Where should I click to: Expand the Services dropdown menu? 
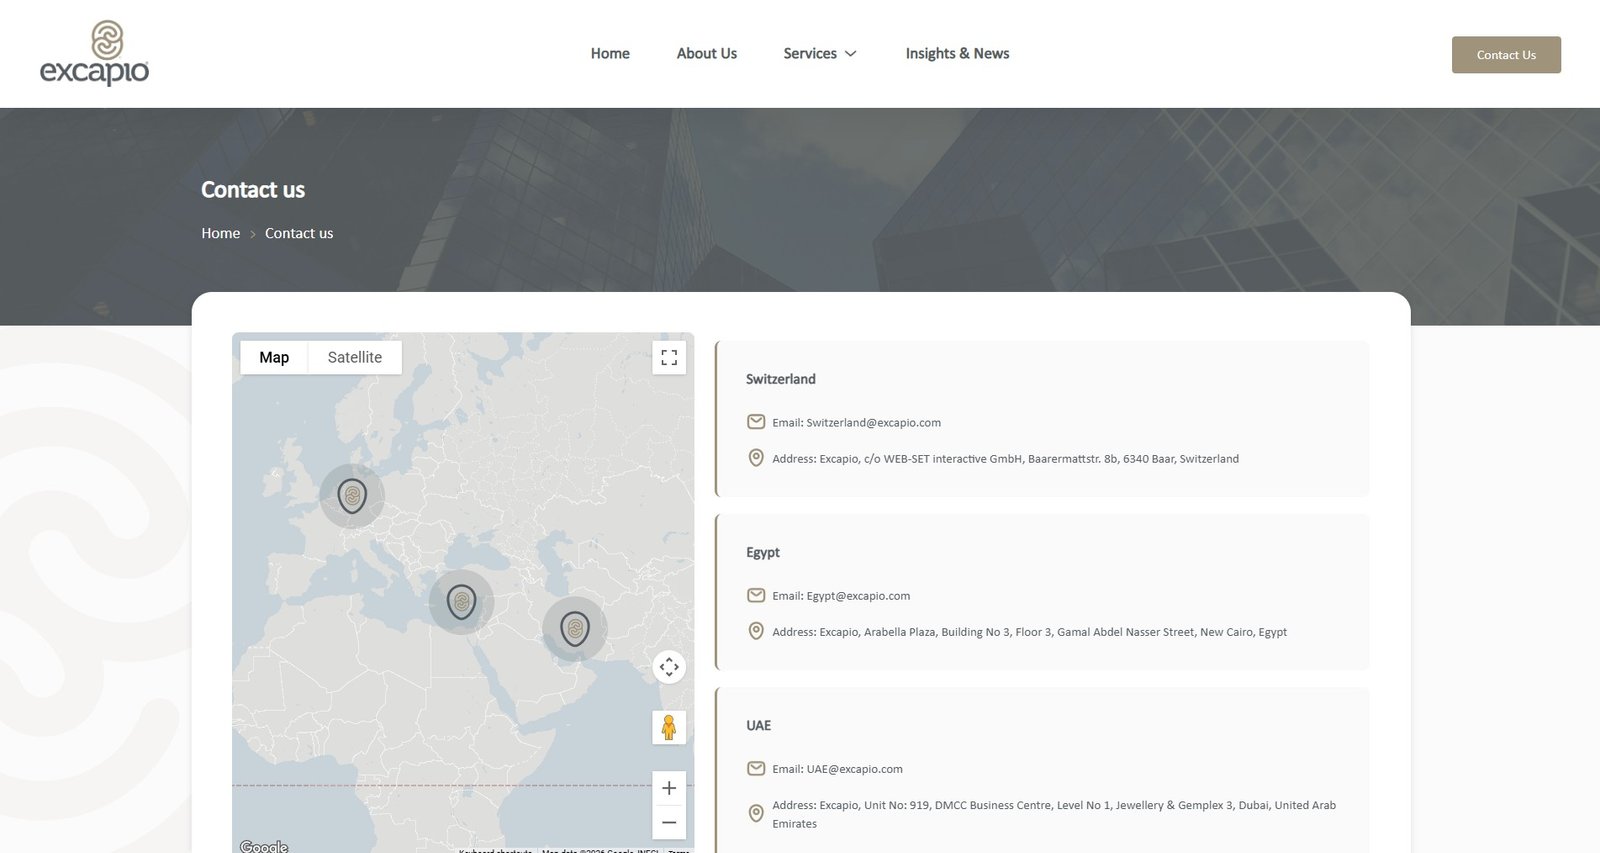point(820,54)
